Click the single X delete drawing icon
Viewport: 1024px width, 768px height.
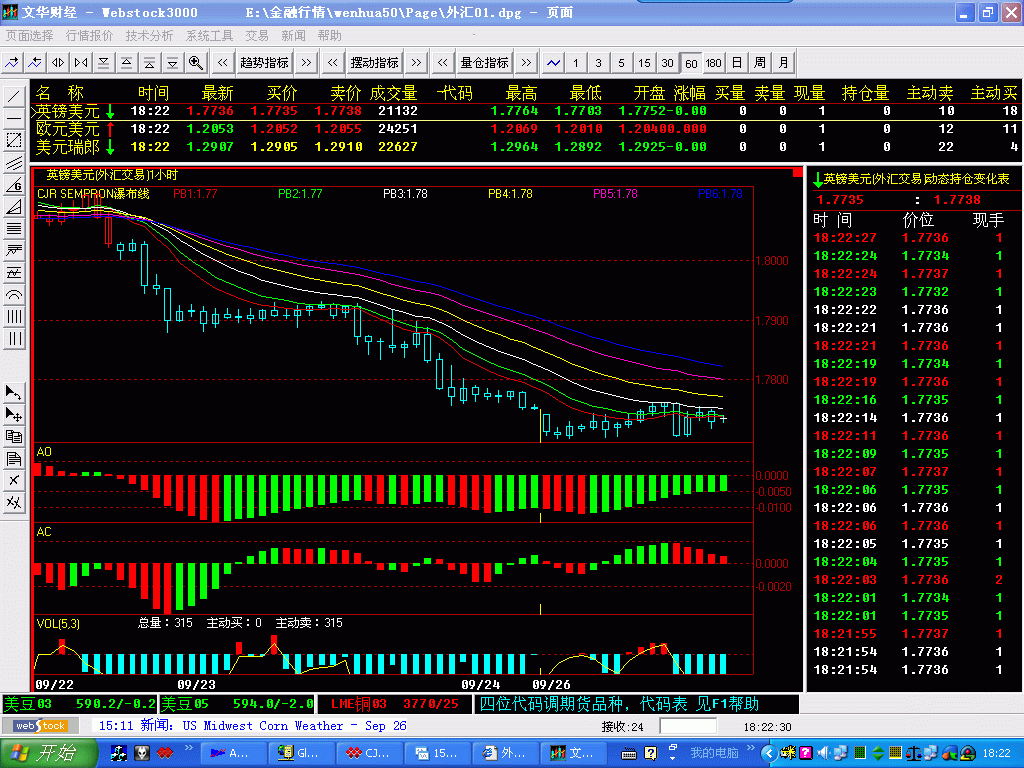click(14, 481)
